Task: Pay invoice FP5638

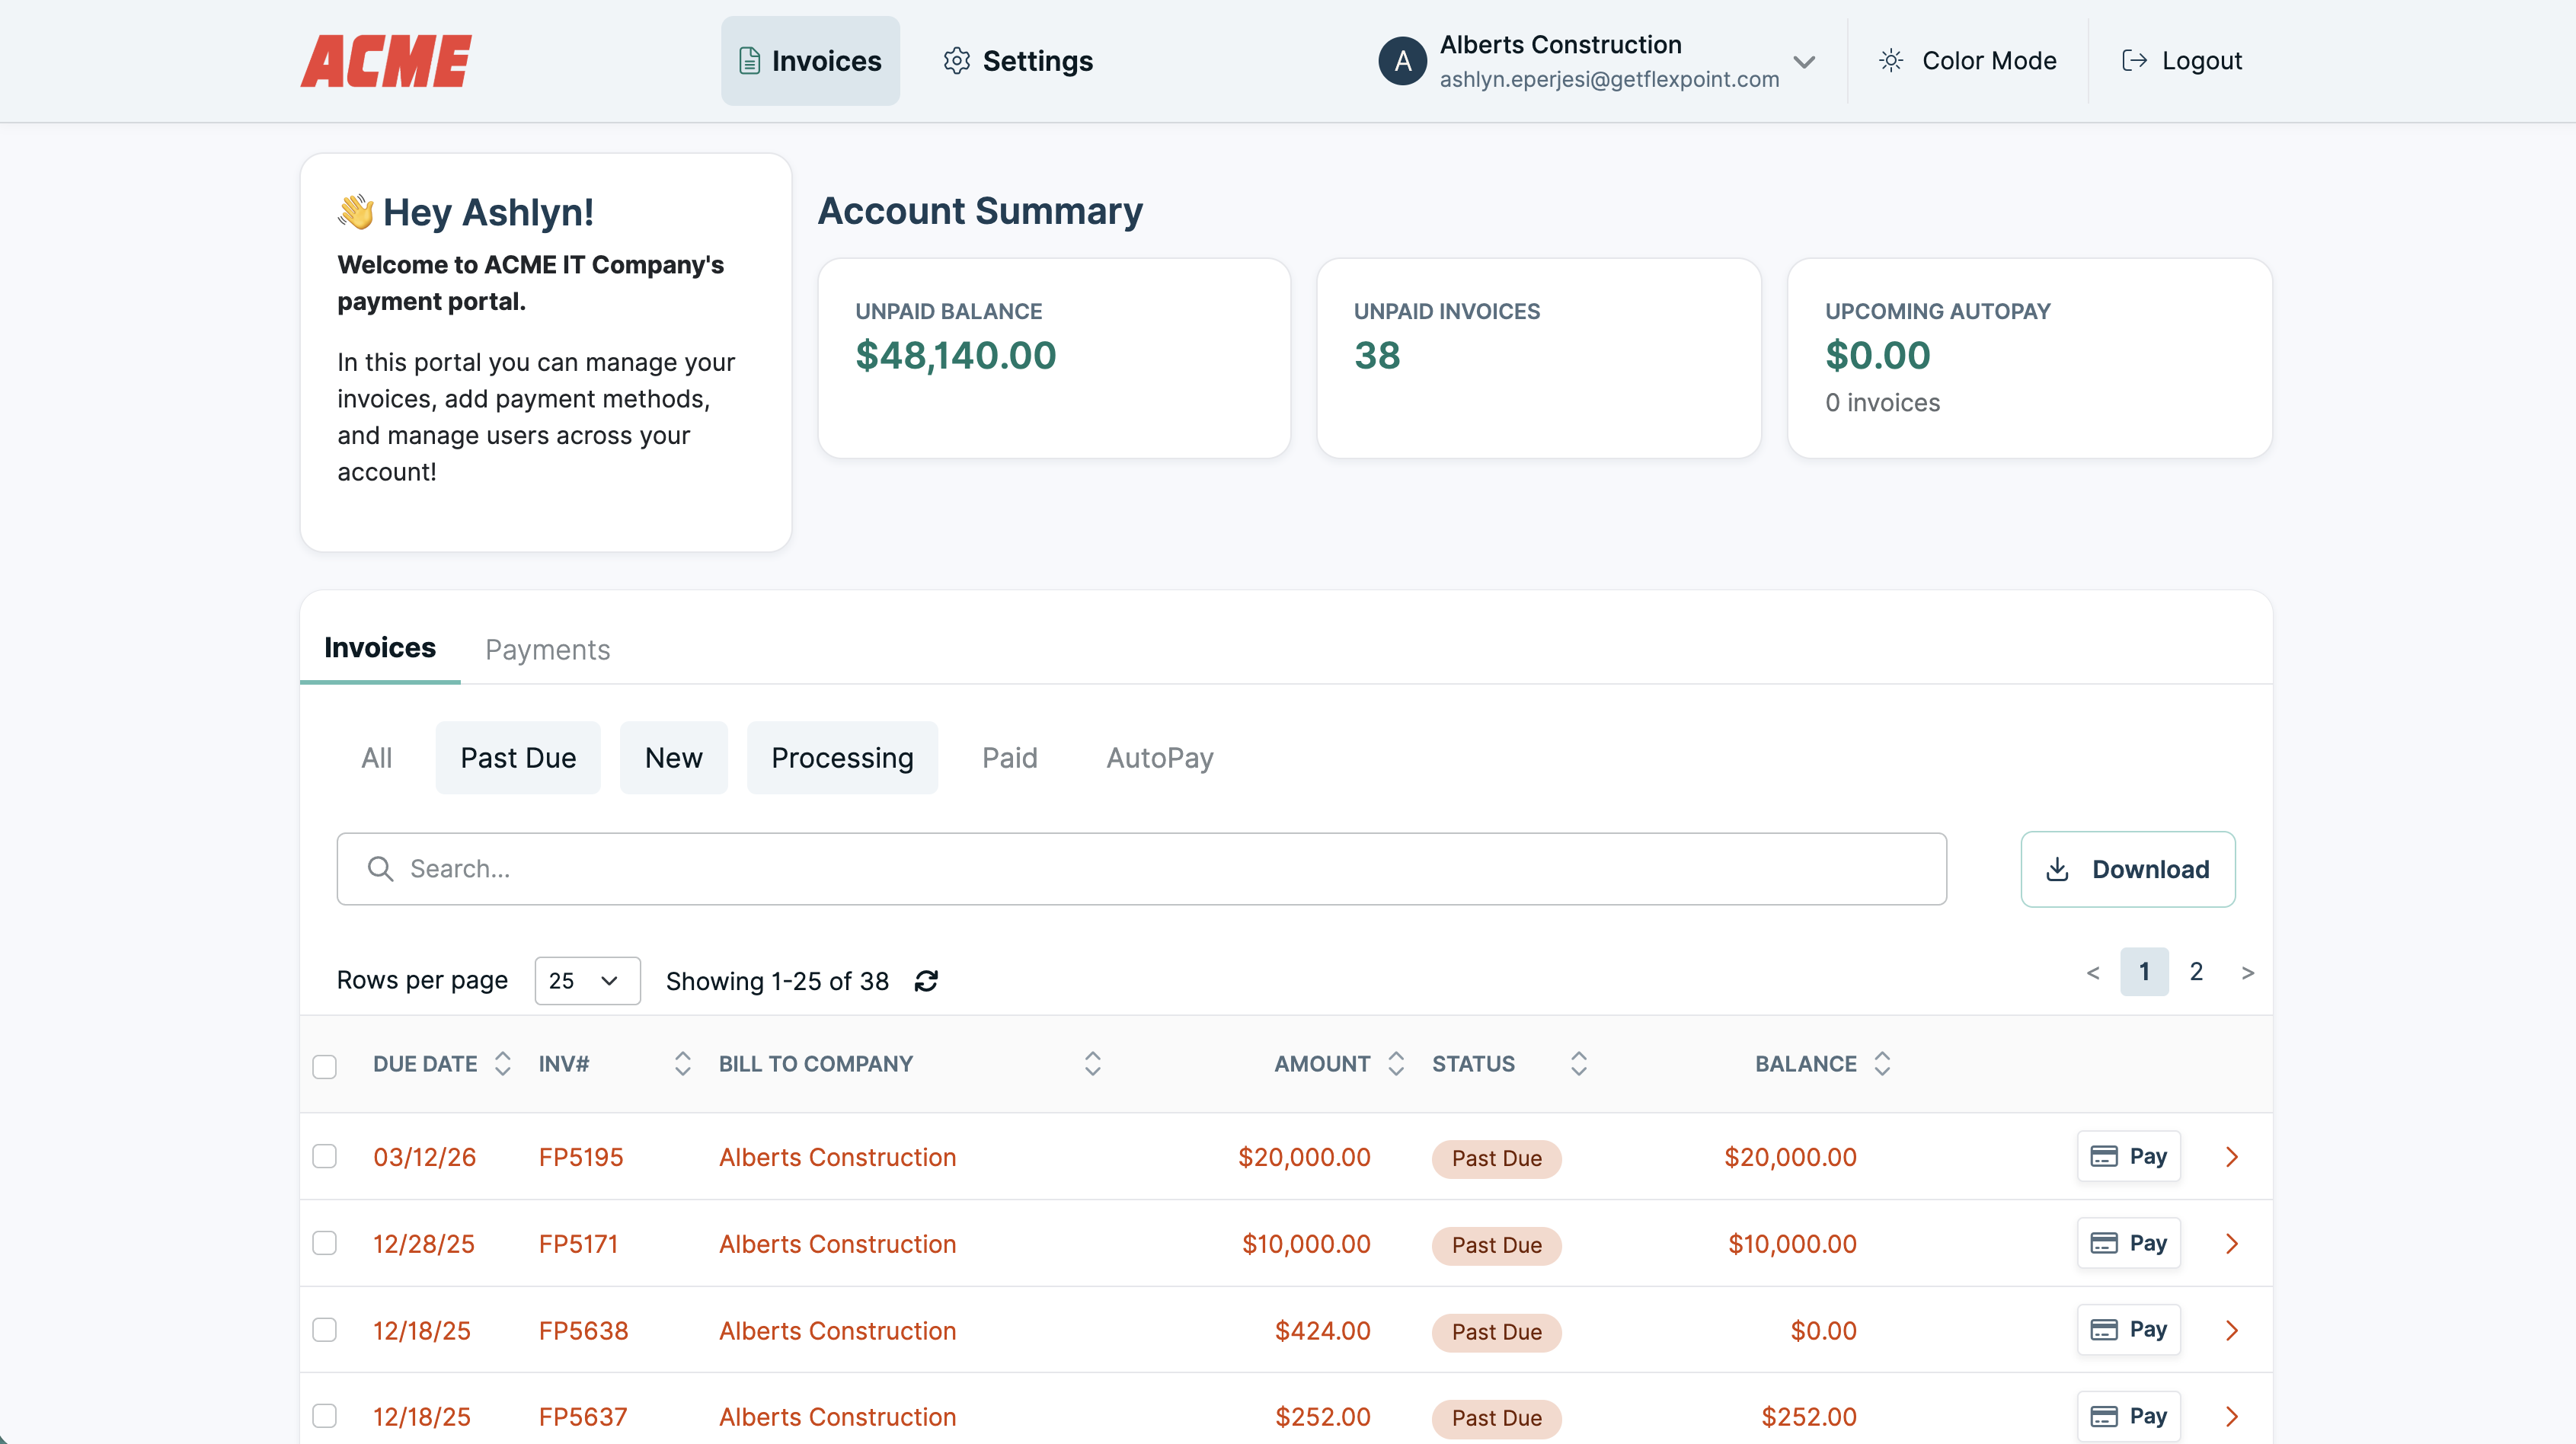Action: coord(2128,1330)
